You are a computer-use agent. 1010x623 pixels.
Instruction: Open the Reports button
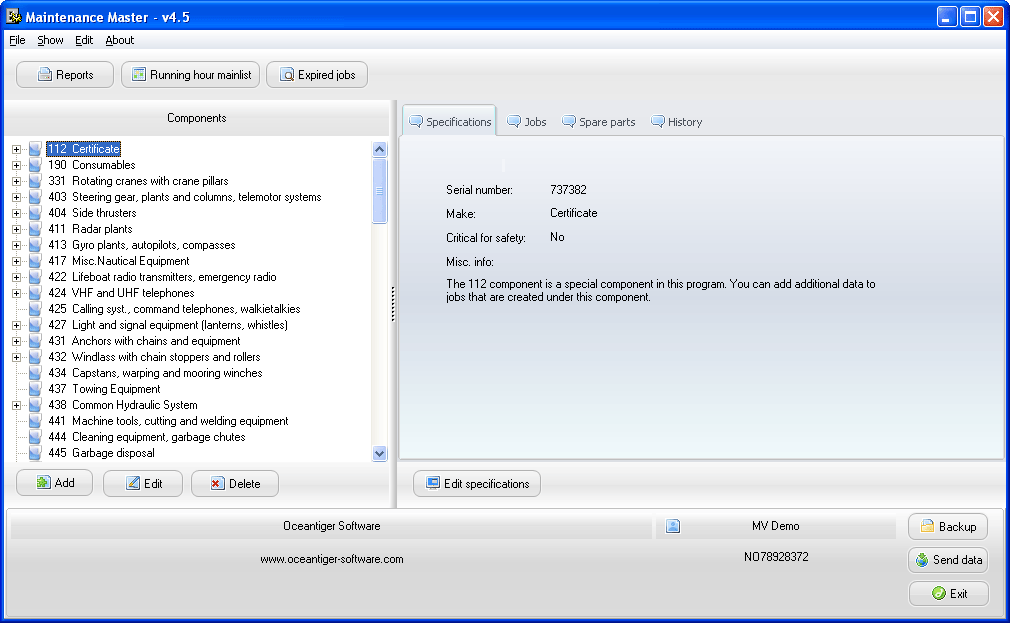(x=65, y=75)
